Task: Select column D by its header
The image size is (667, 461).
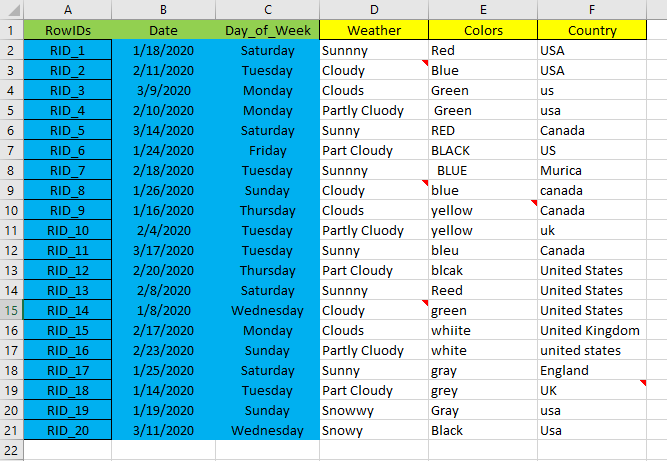Action: click(x=374, y=10)
